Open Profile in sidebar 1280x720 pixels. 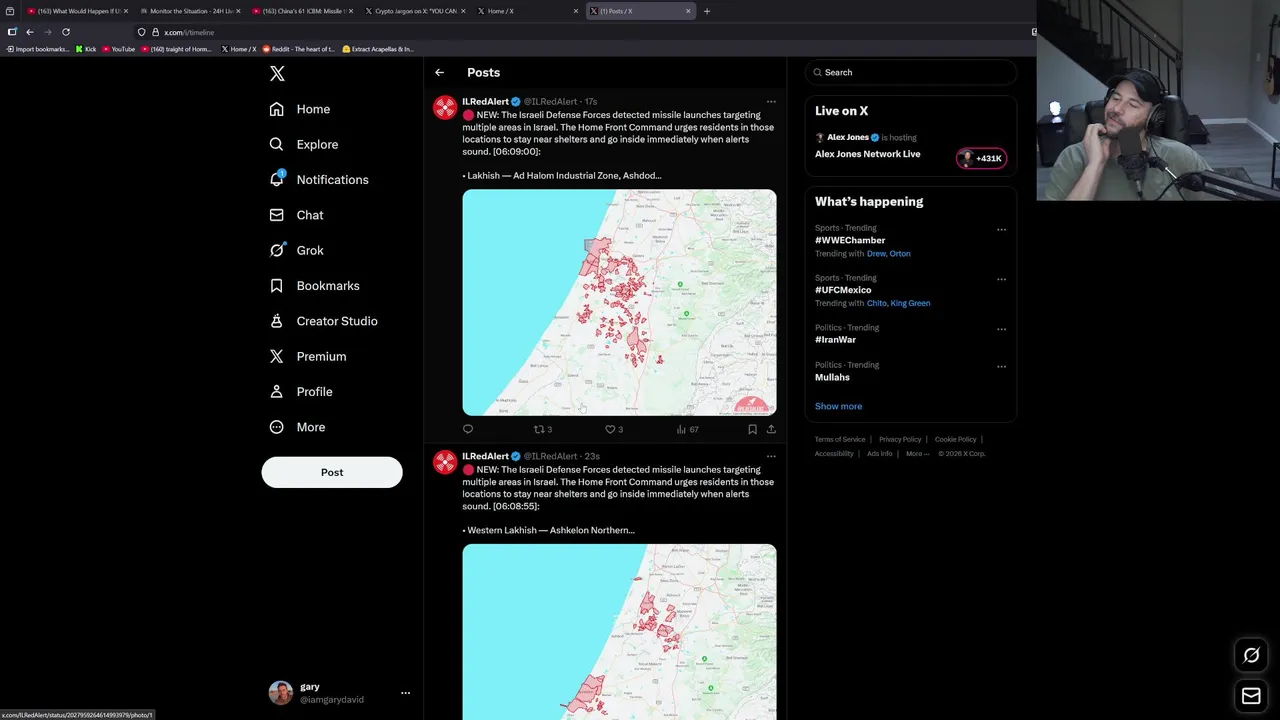[300, 392]
